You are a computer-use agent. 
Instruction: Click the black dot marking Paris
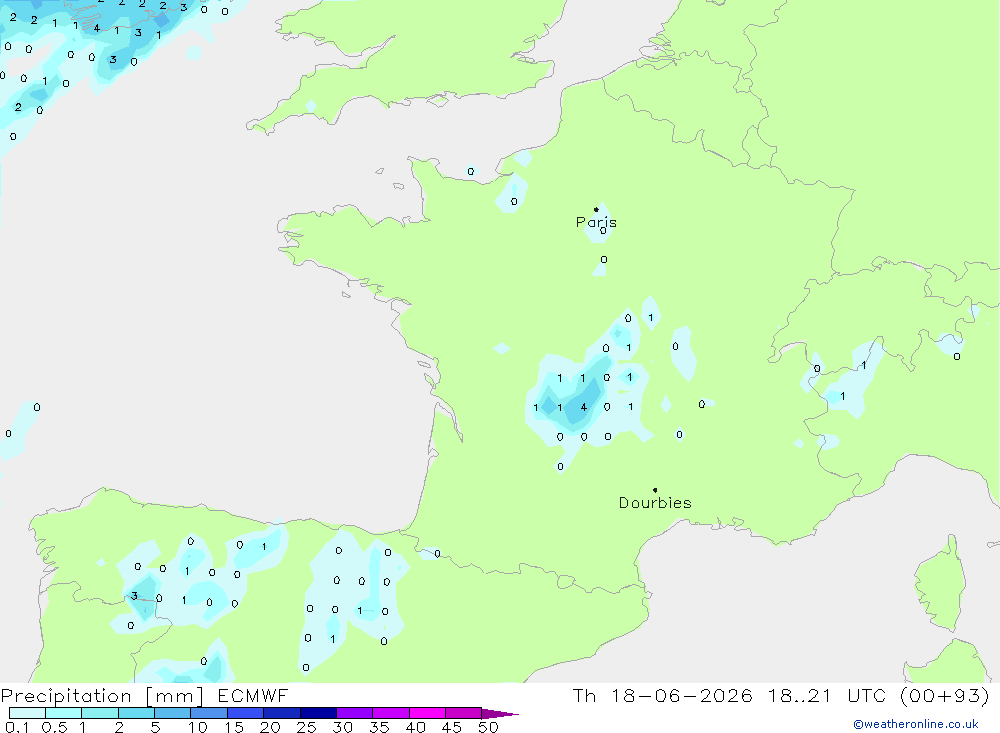coord(596,209)
